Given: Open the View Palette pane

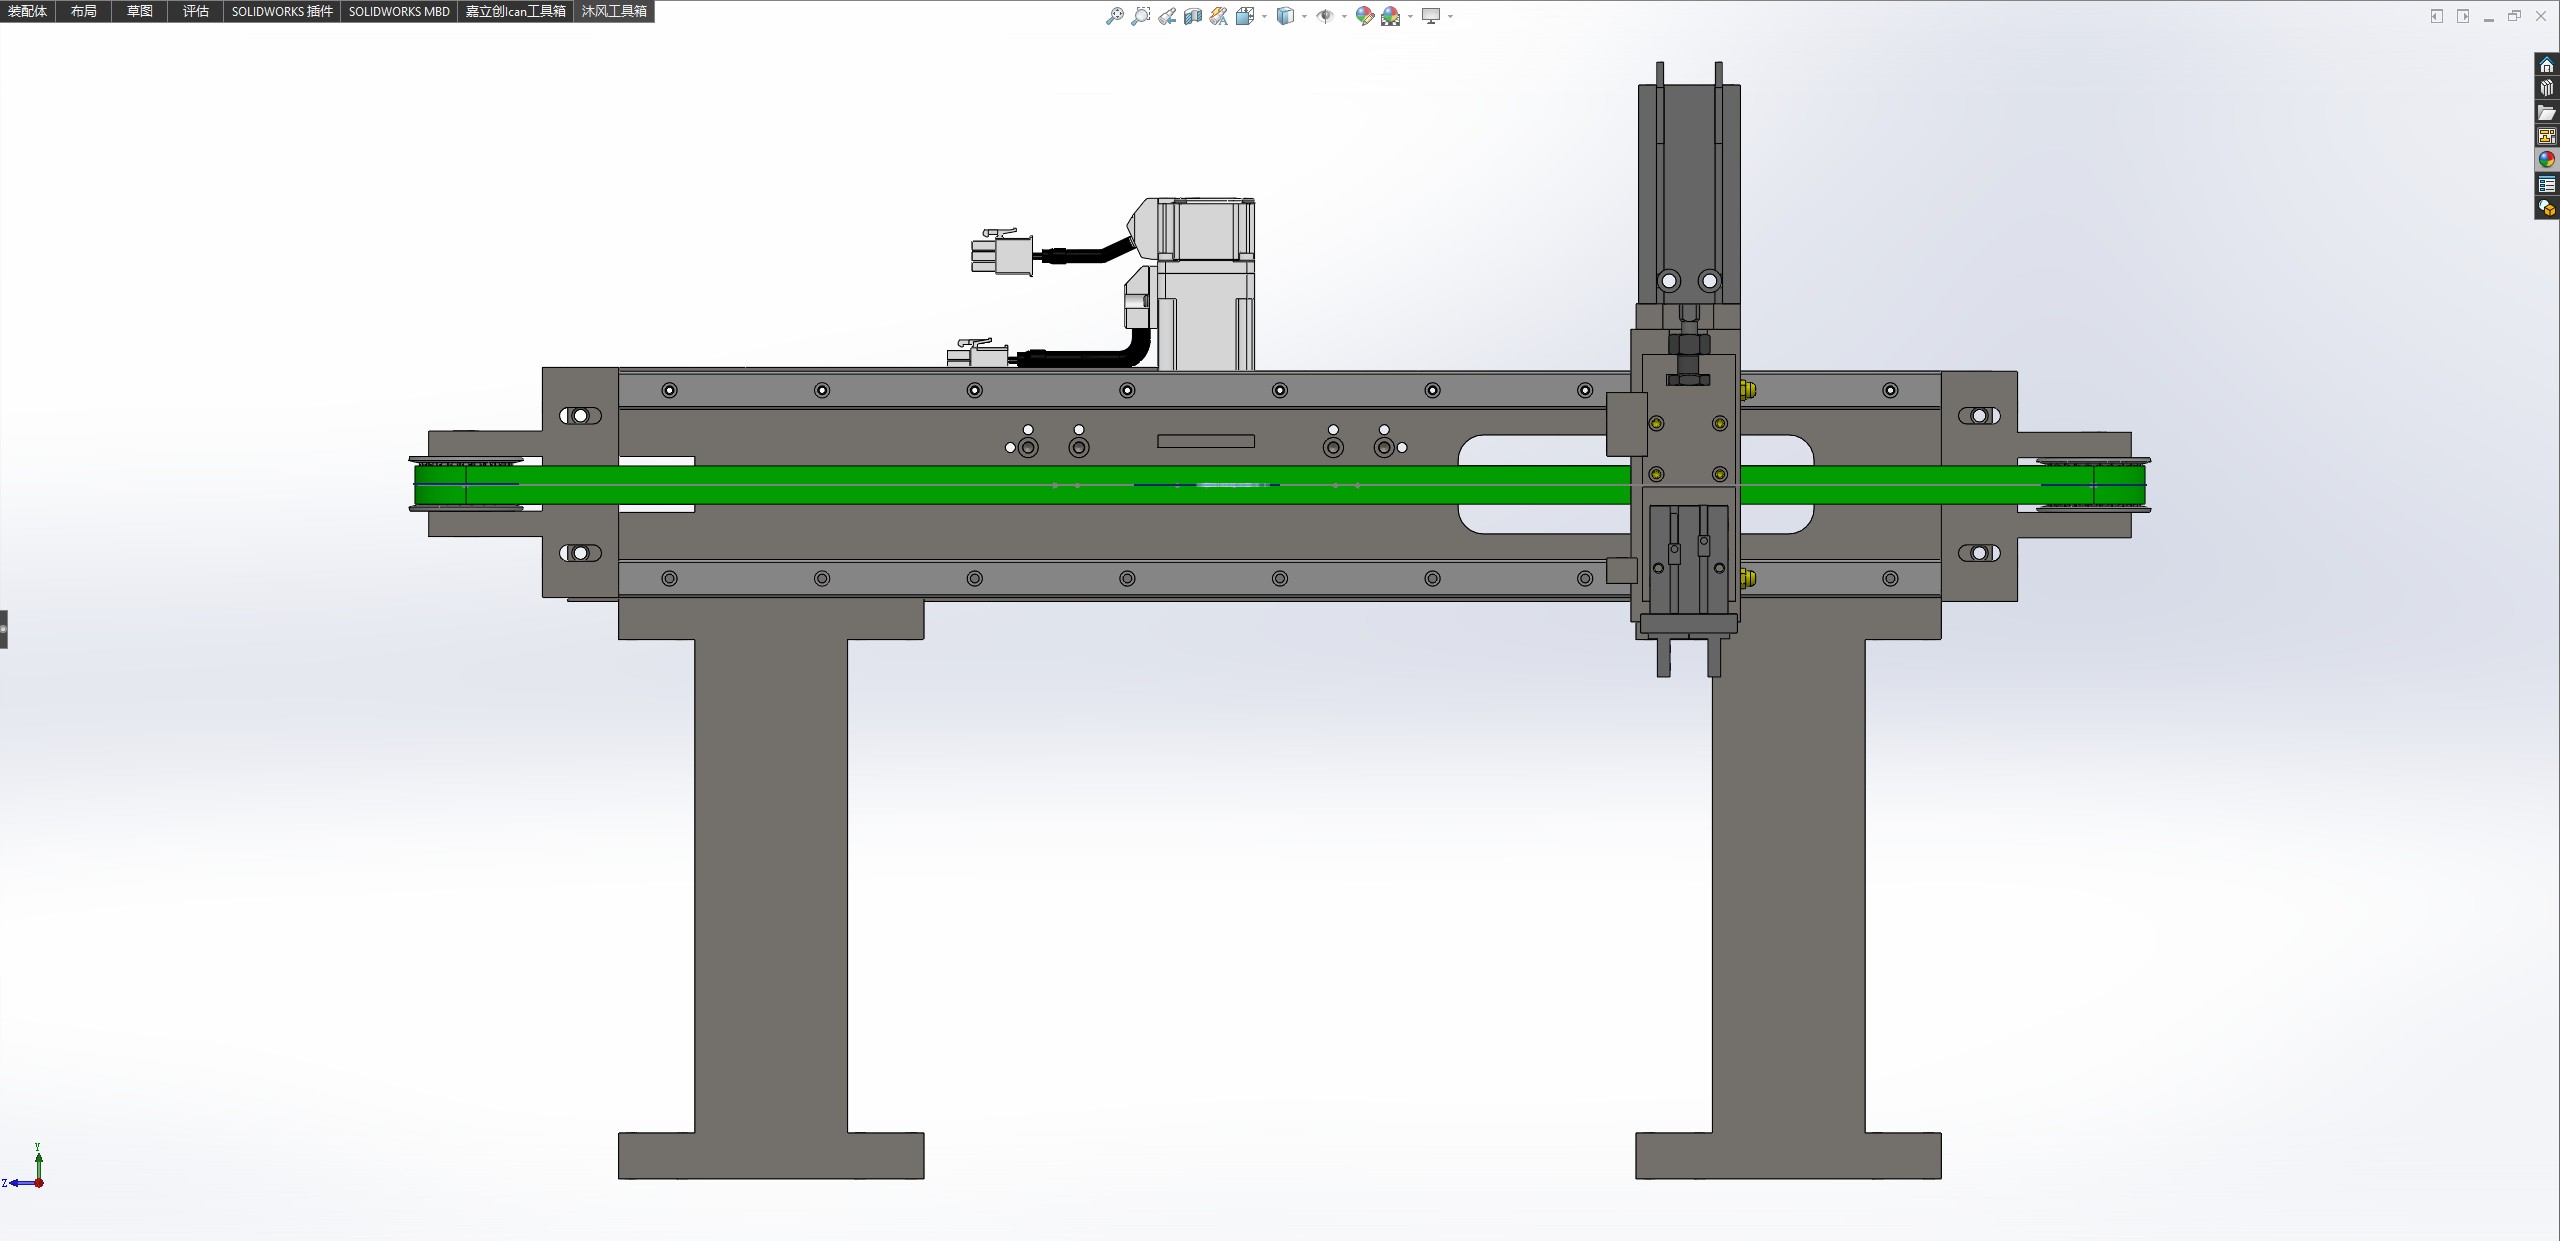Looking at the screenshot, I should coord(2547,136).
